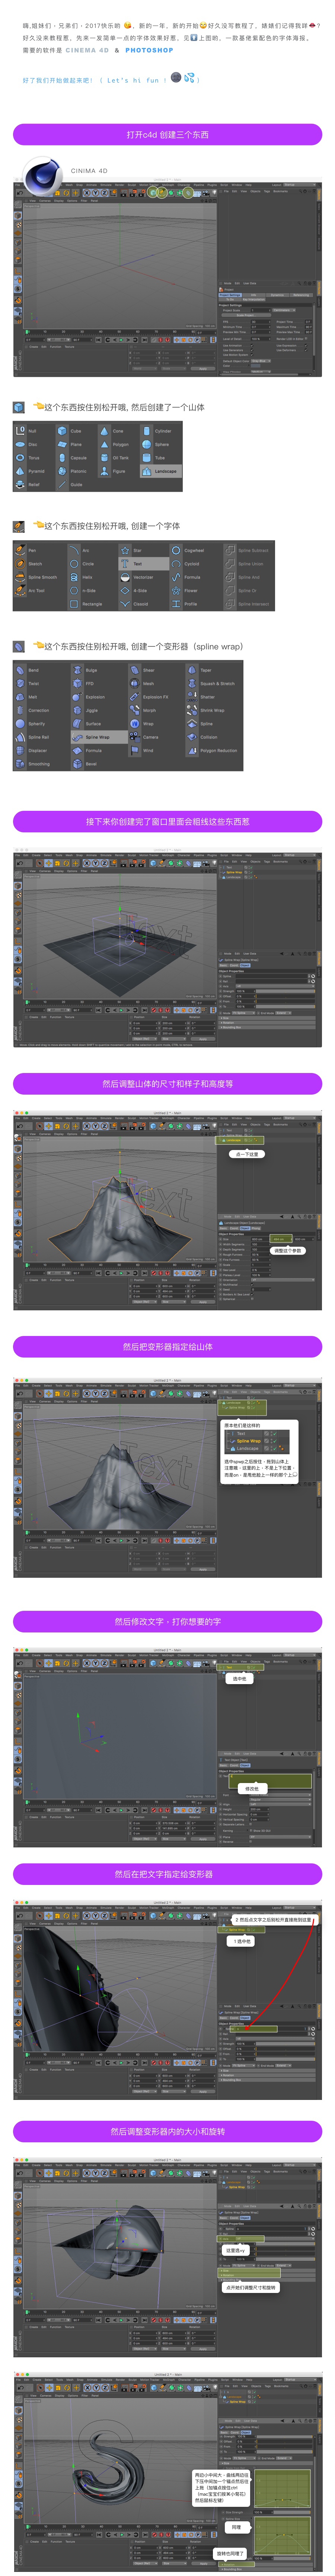Click the PHOTOSHOP text in the intro

[149, 50]
